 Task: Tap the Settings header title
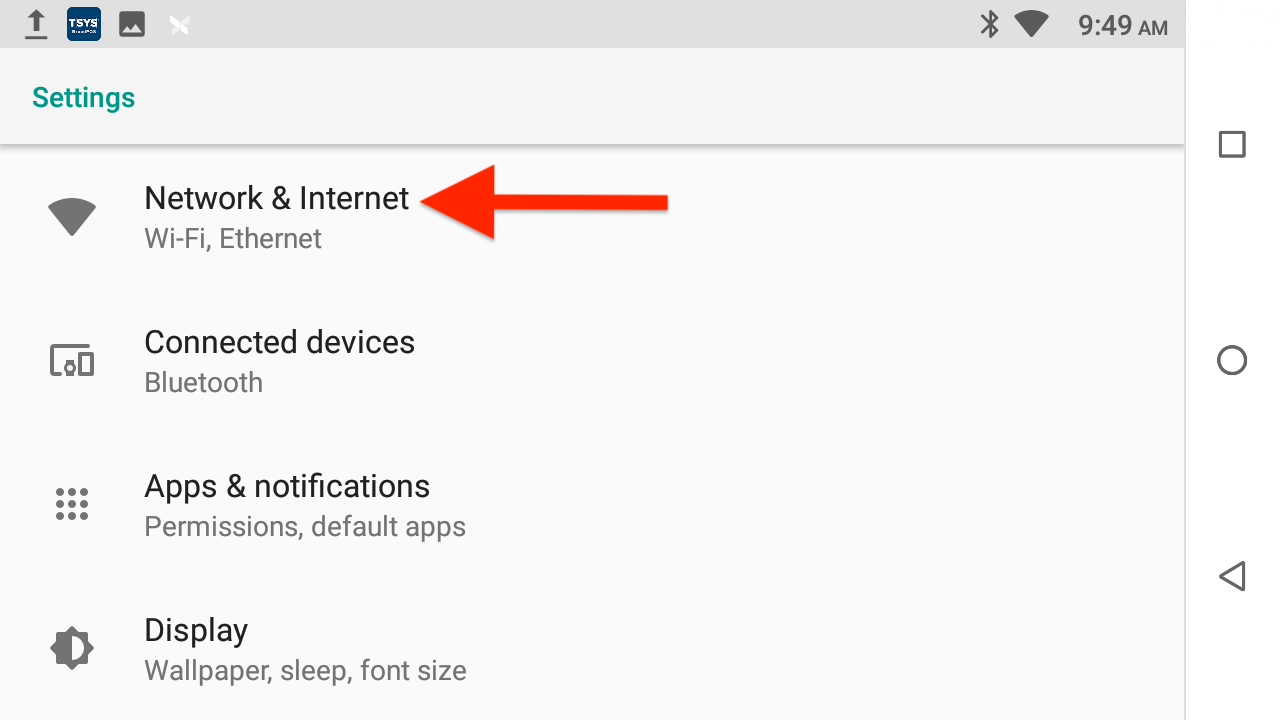[83, 97]
